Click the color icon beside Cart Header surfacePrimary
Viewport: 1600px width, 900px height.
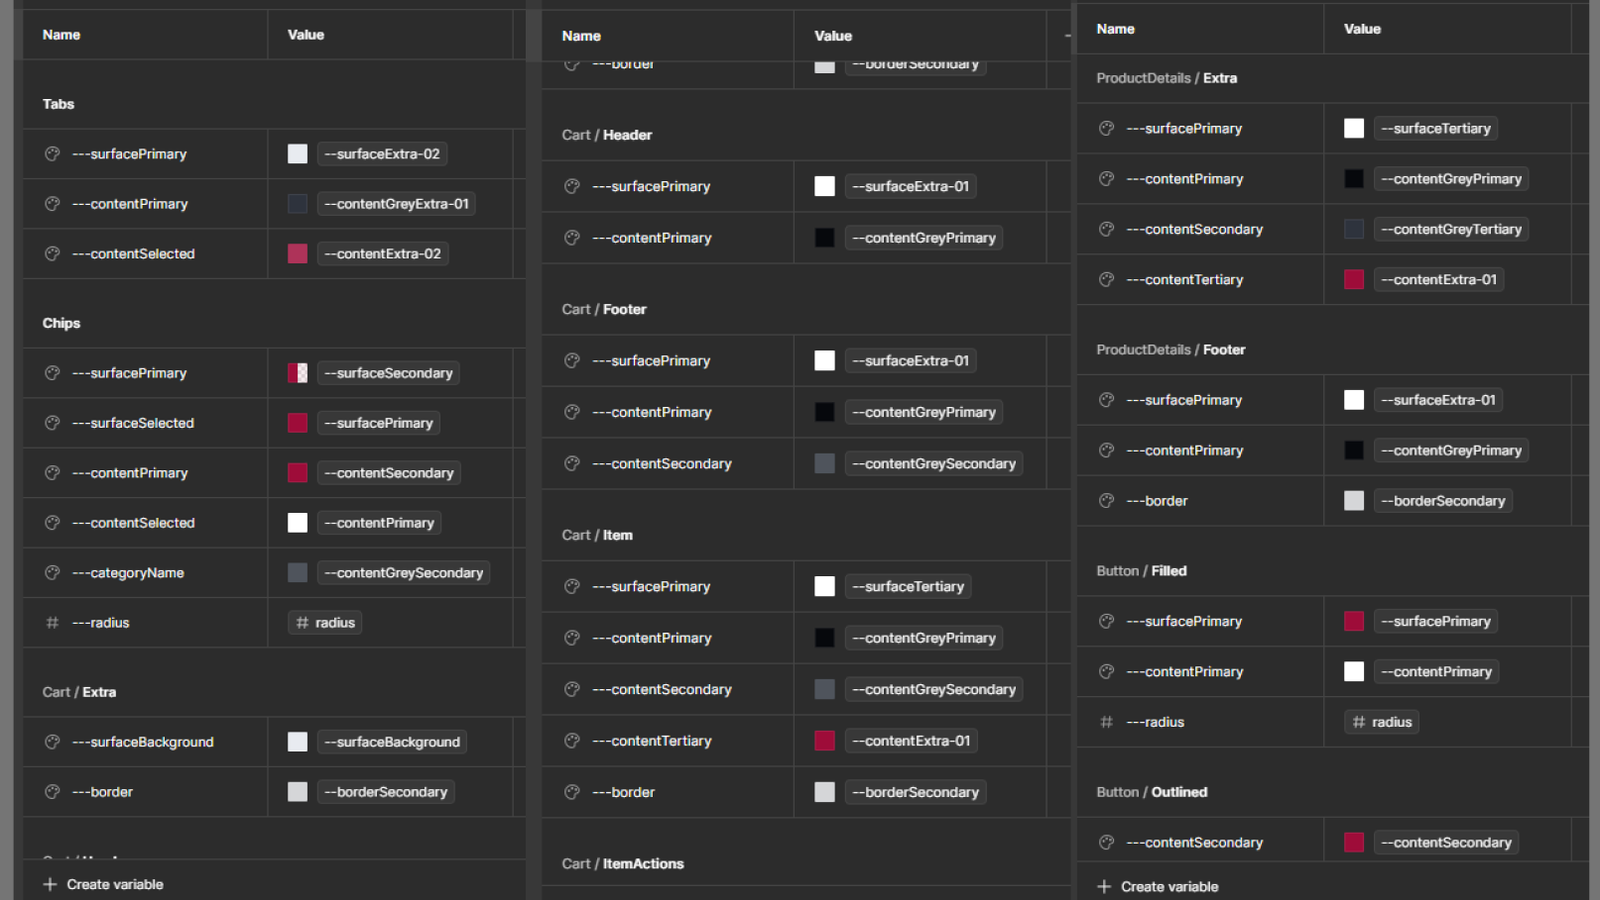(572, 186)
